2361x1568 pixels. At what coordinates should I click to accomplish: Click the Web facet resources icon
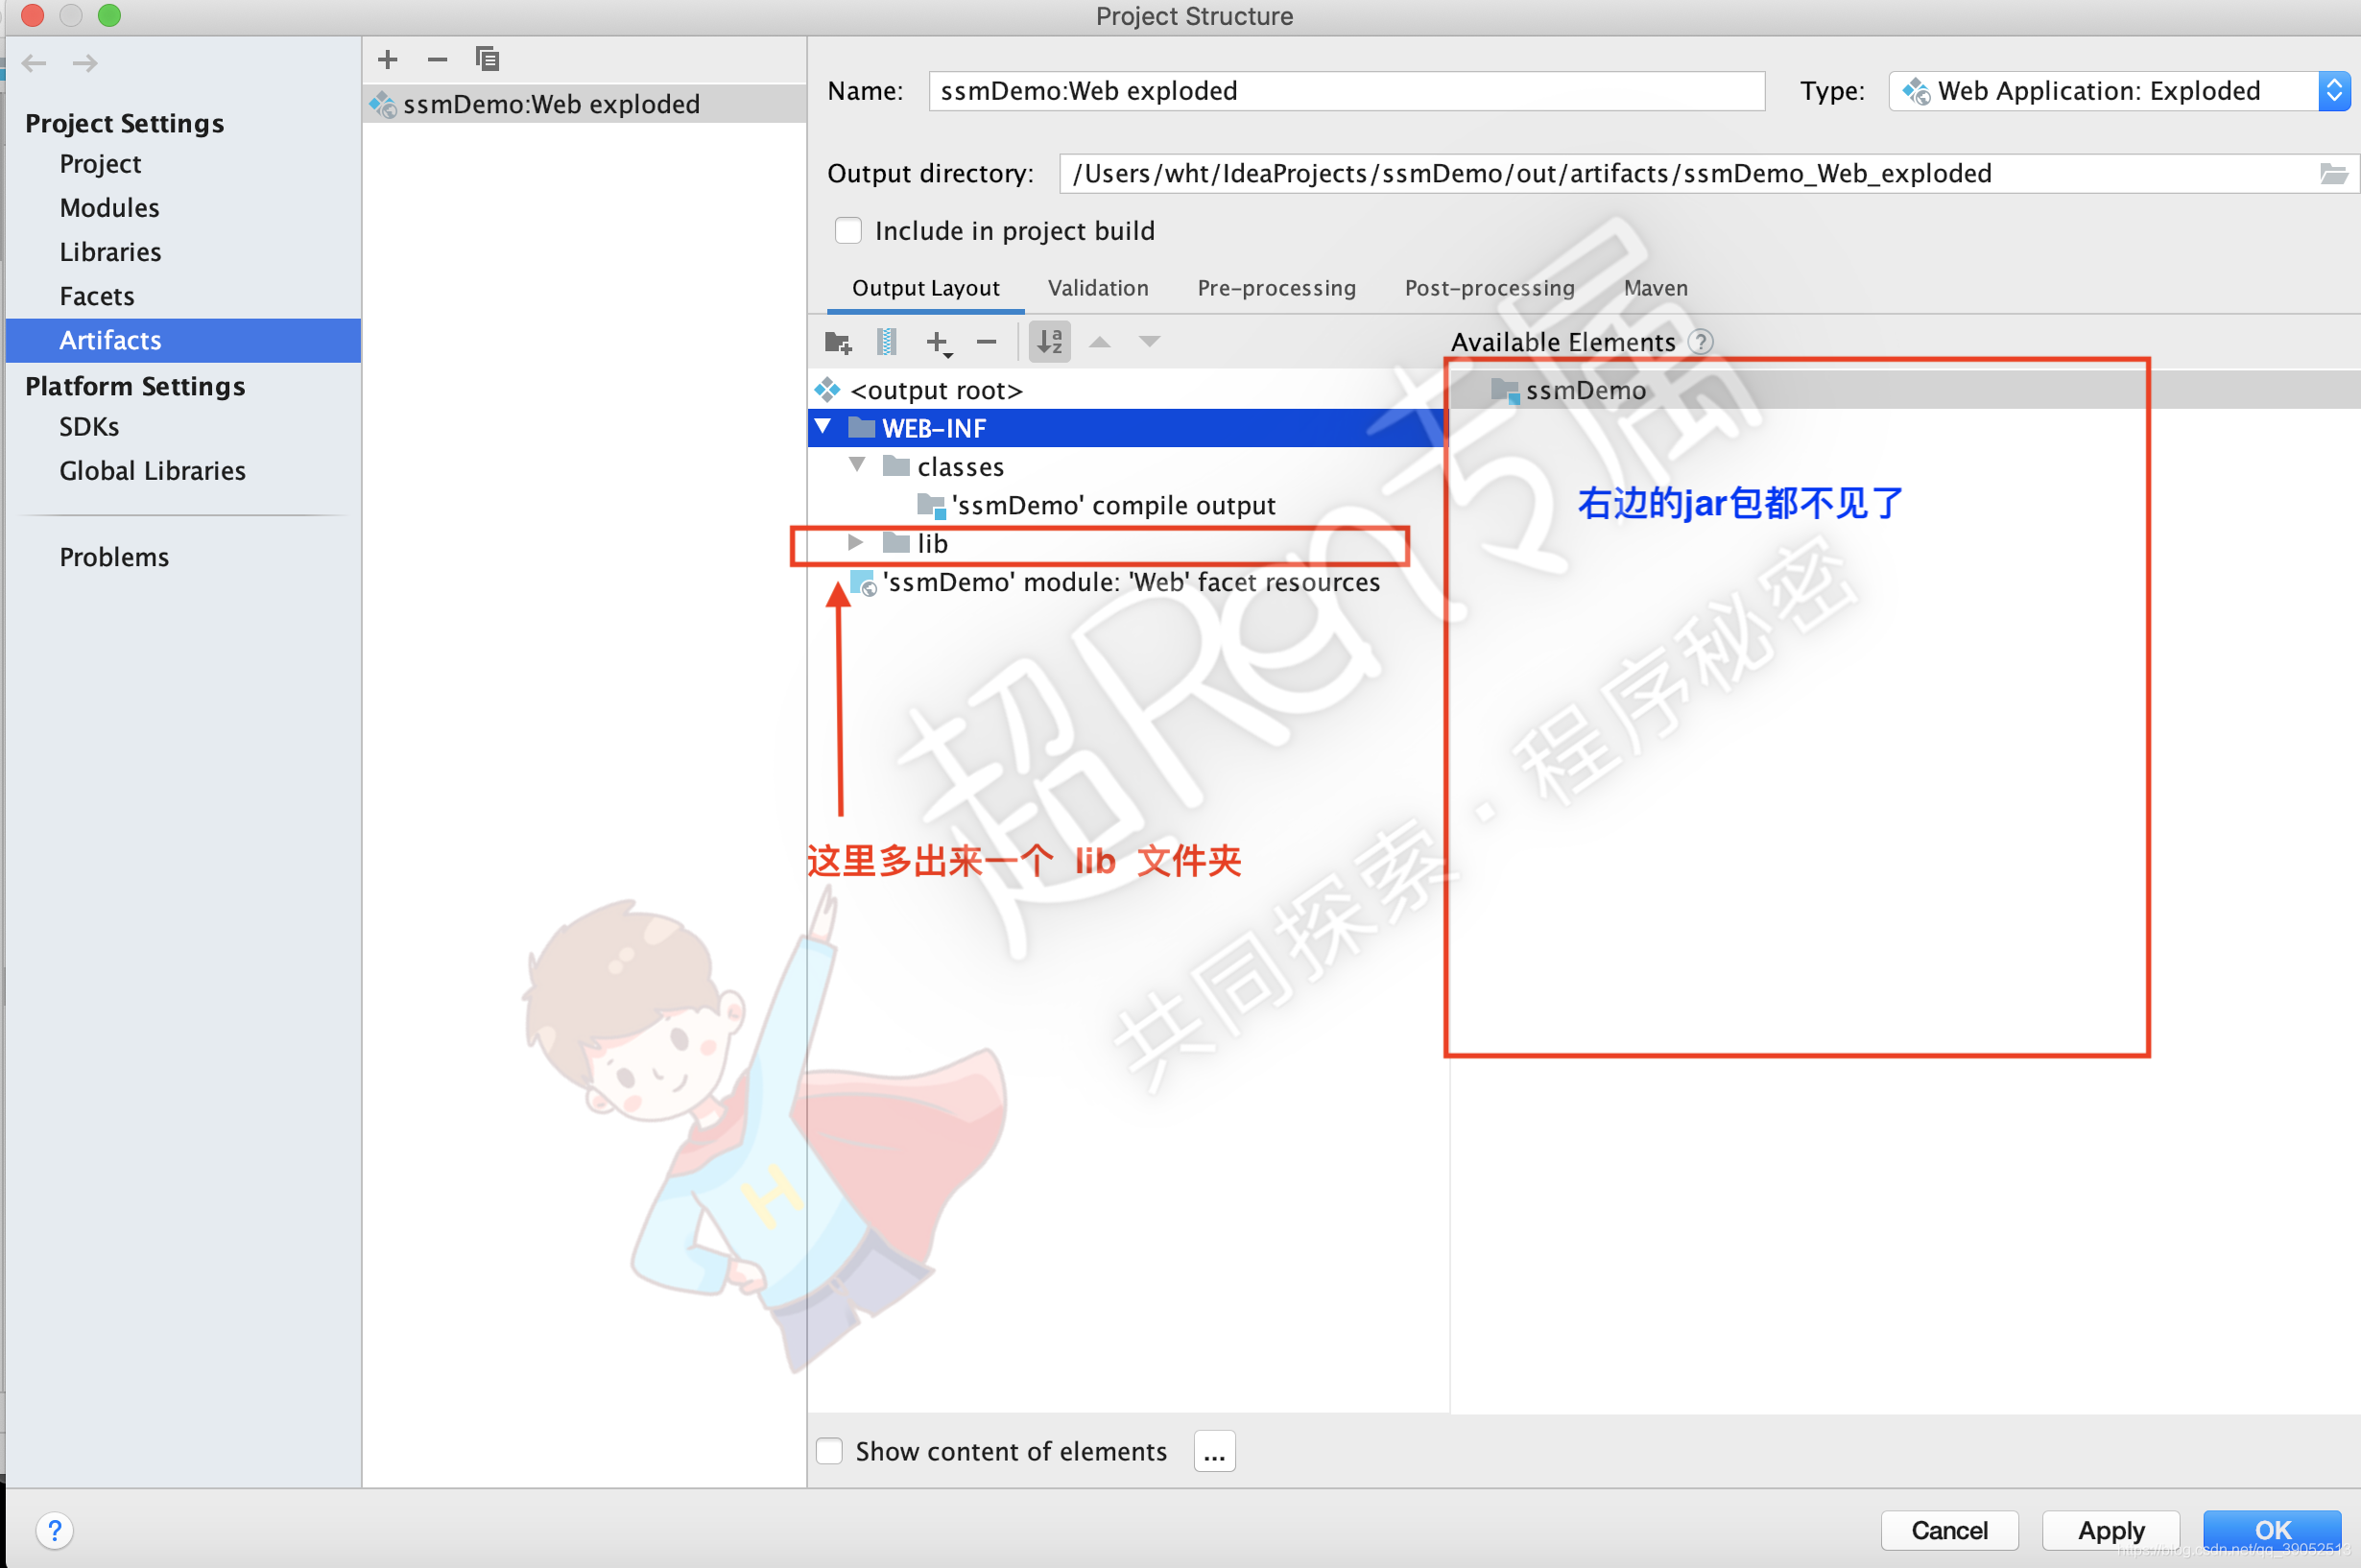click(x=862, y=583)
